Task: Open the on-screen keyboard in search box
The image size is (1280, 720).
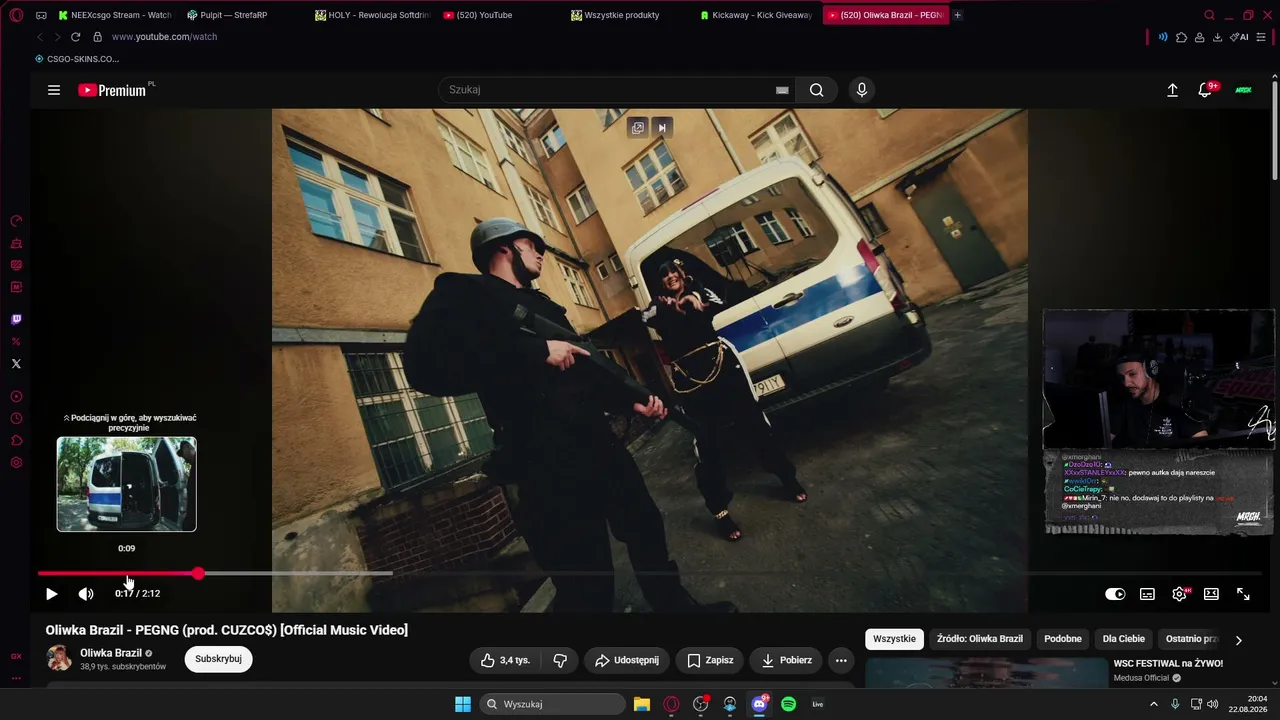Action: [x=782, y=90]
